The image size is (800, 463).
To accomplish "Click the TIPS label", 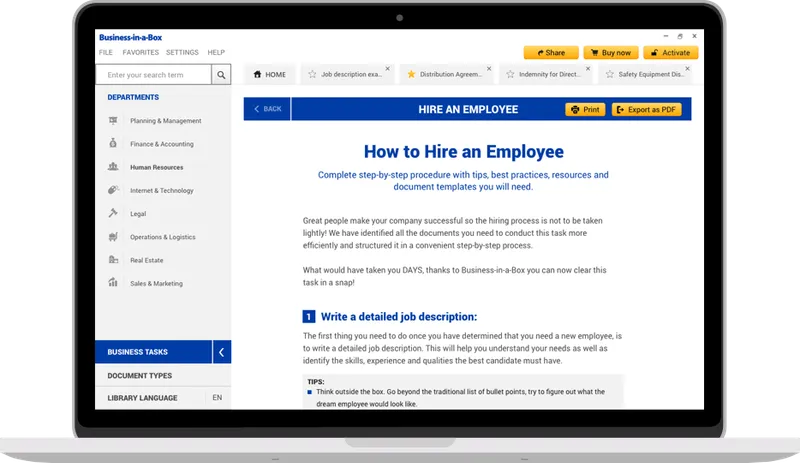I will pyautogui.click(x=315, y=381).
